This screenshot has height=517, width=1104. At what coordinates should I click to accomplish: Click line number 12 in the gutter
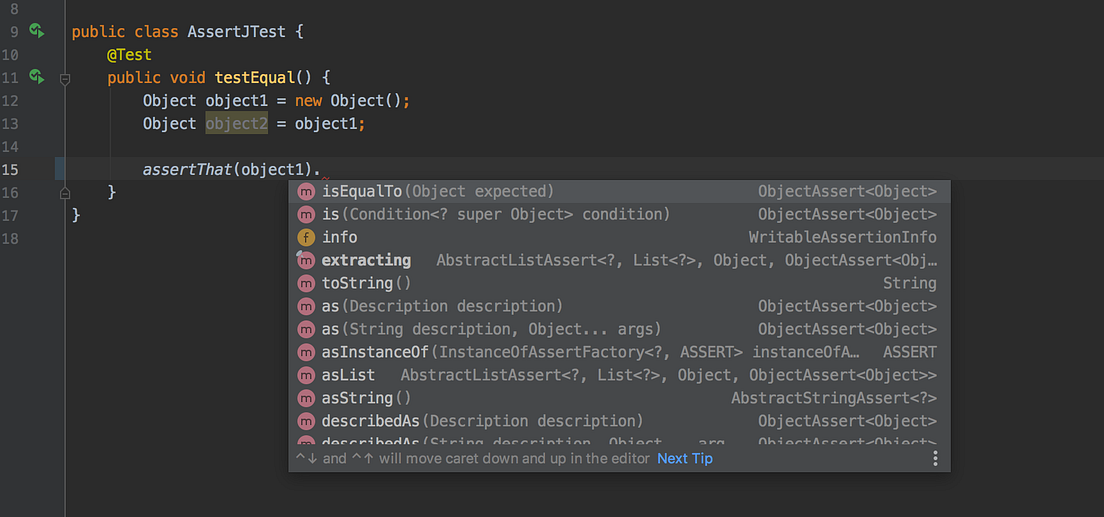11,101
